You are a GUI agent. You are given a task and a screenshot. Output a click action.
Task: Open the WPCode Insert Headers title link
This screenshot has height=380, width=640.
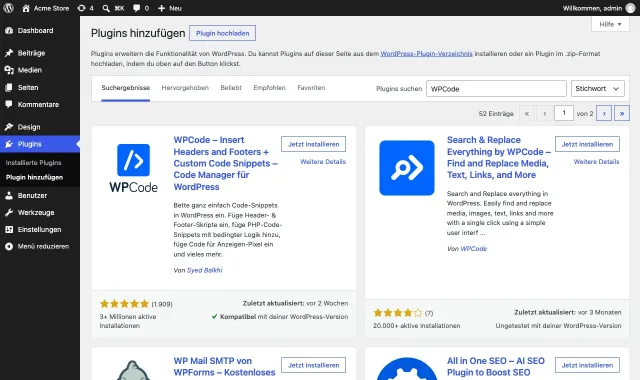coord(225,163)
